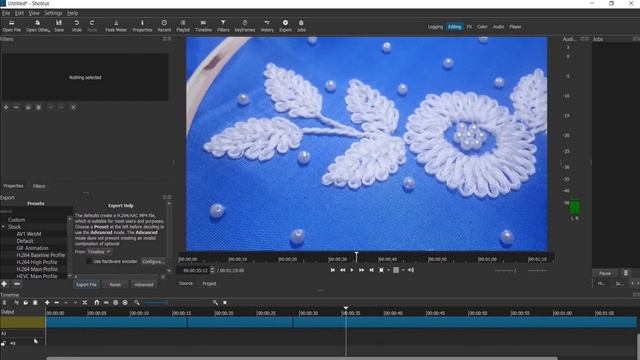The width and height of the screenshot is (640, 360).
Task: Collapse the Stock presets group
Action: pyautogui.click(x=3, y=227)
